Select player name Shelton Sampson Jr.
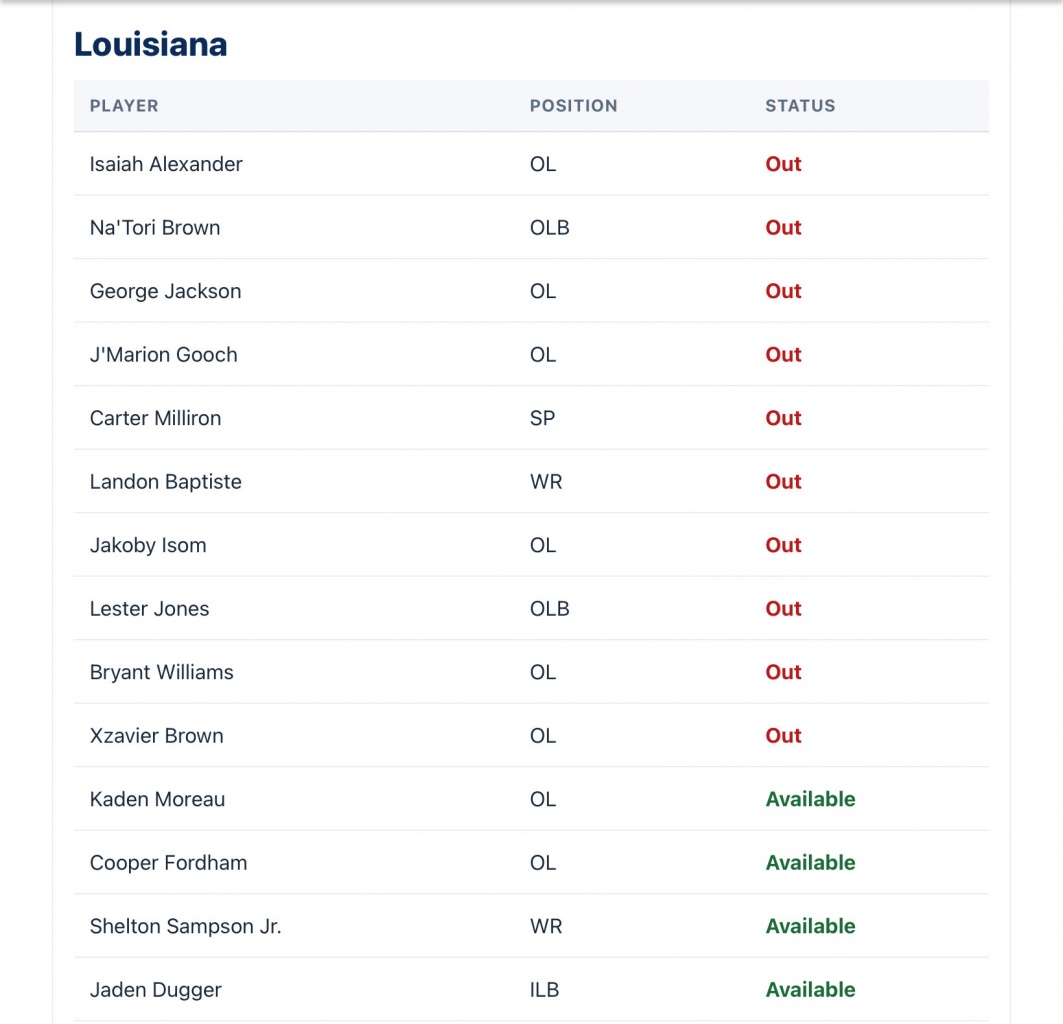1063x1024 pixels. pos(186,926)
